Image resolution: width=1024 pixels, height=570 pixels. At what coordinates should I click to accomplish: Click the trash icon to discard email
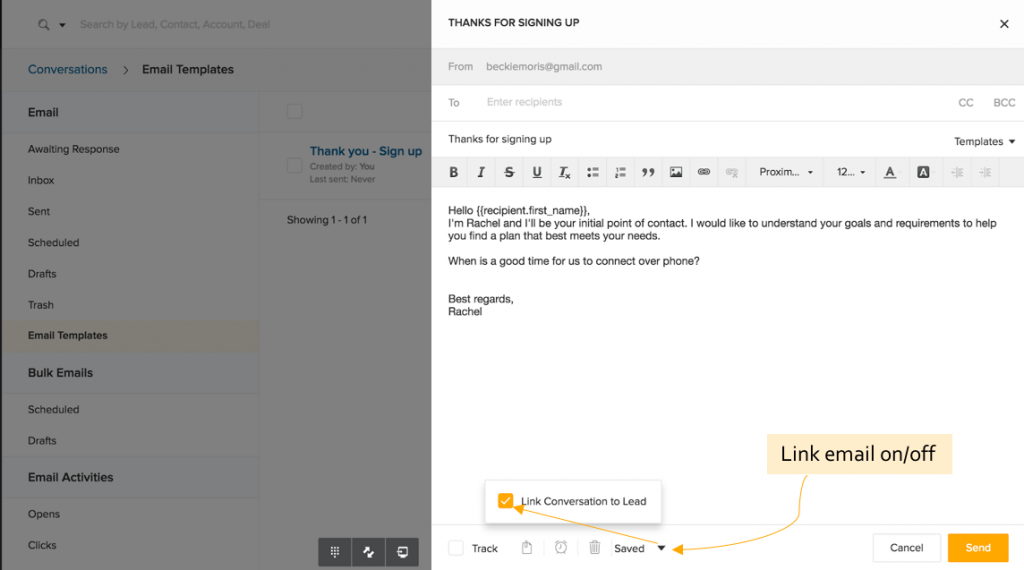[x=594, y=548]
